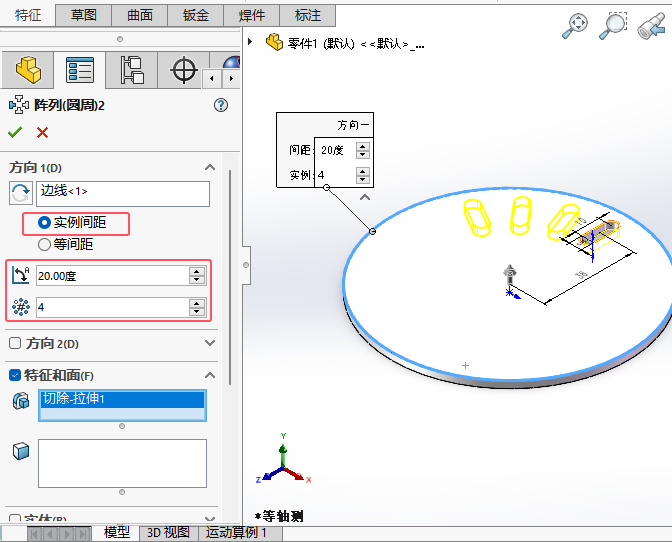Click the panel collapse handle on splitter

(x=246, y=265)
